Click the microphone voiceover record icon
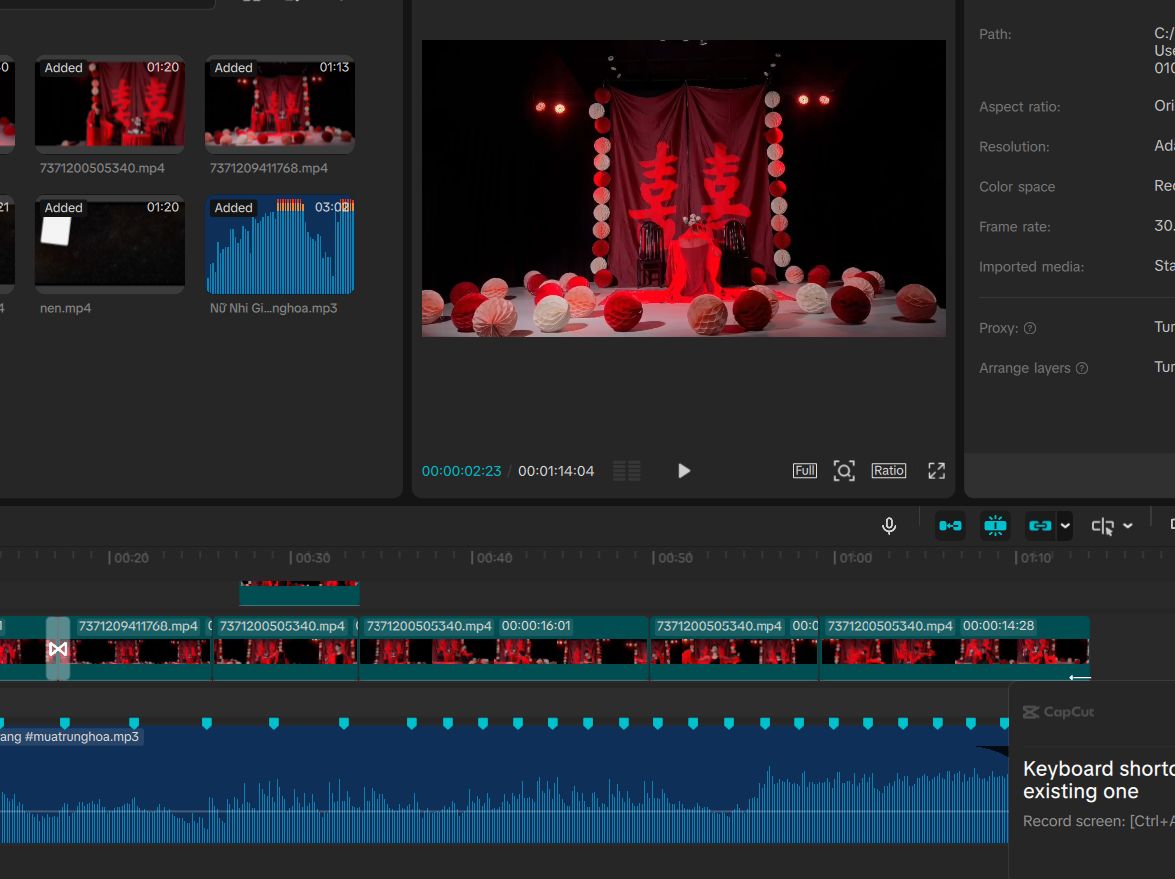This screenshot has width=1175, height=879. point(889,526)
